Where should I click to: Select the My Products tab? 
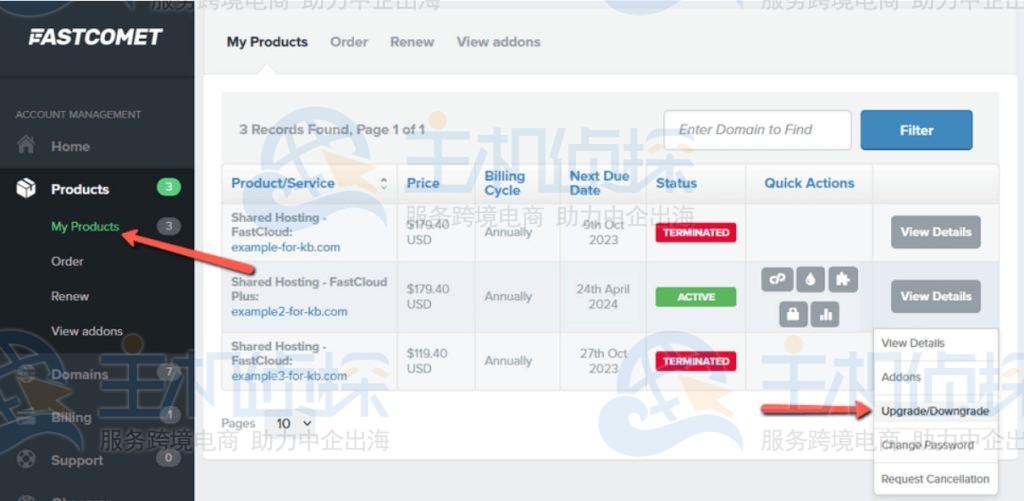[x=267, y=42]
